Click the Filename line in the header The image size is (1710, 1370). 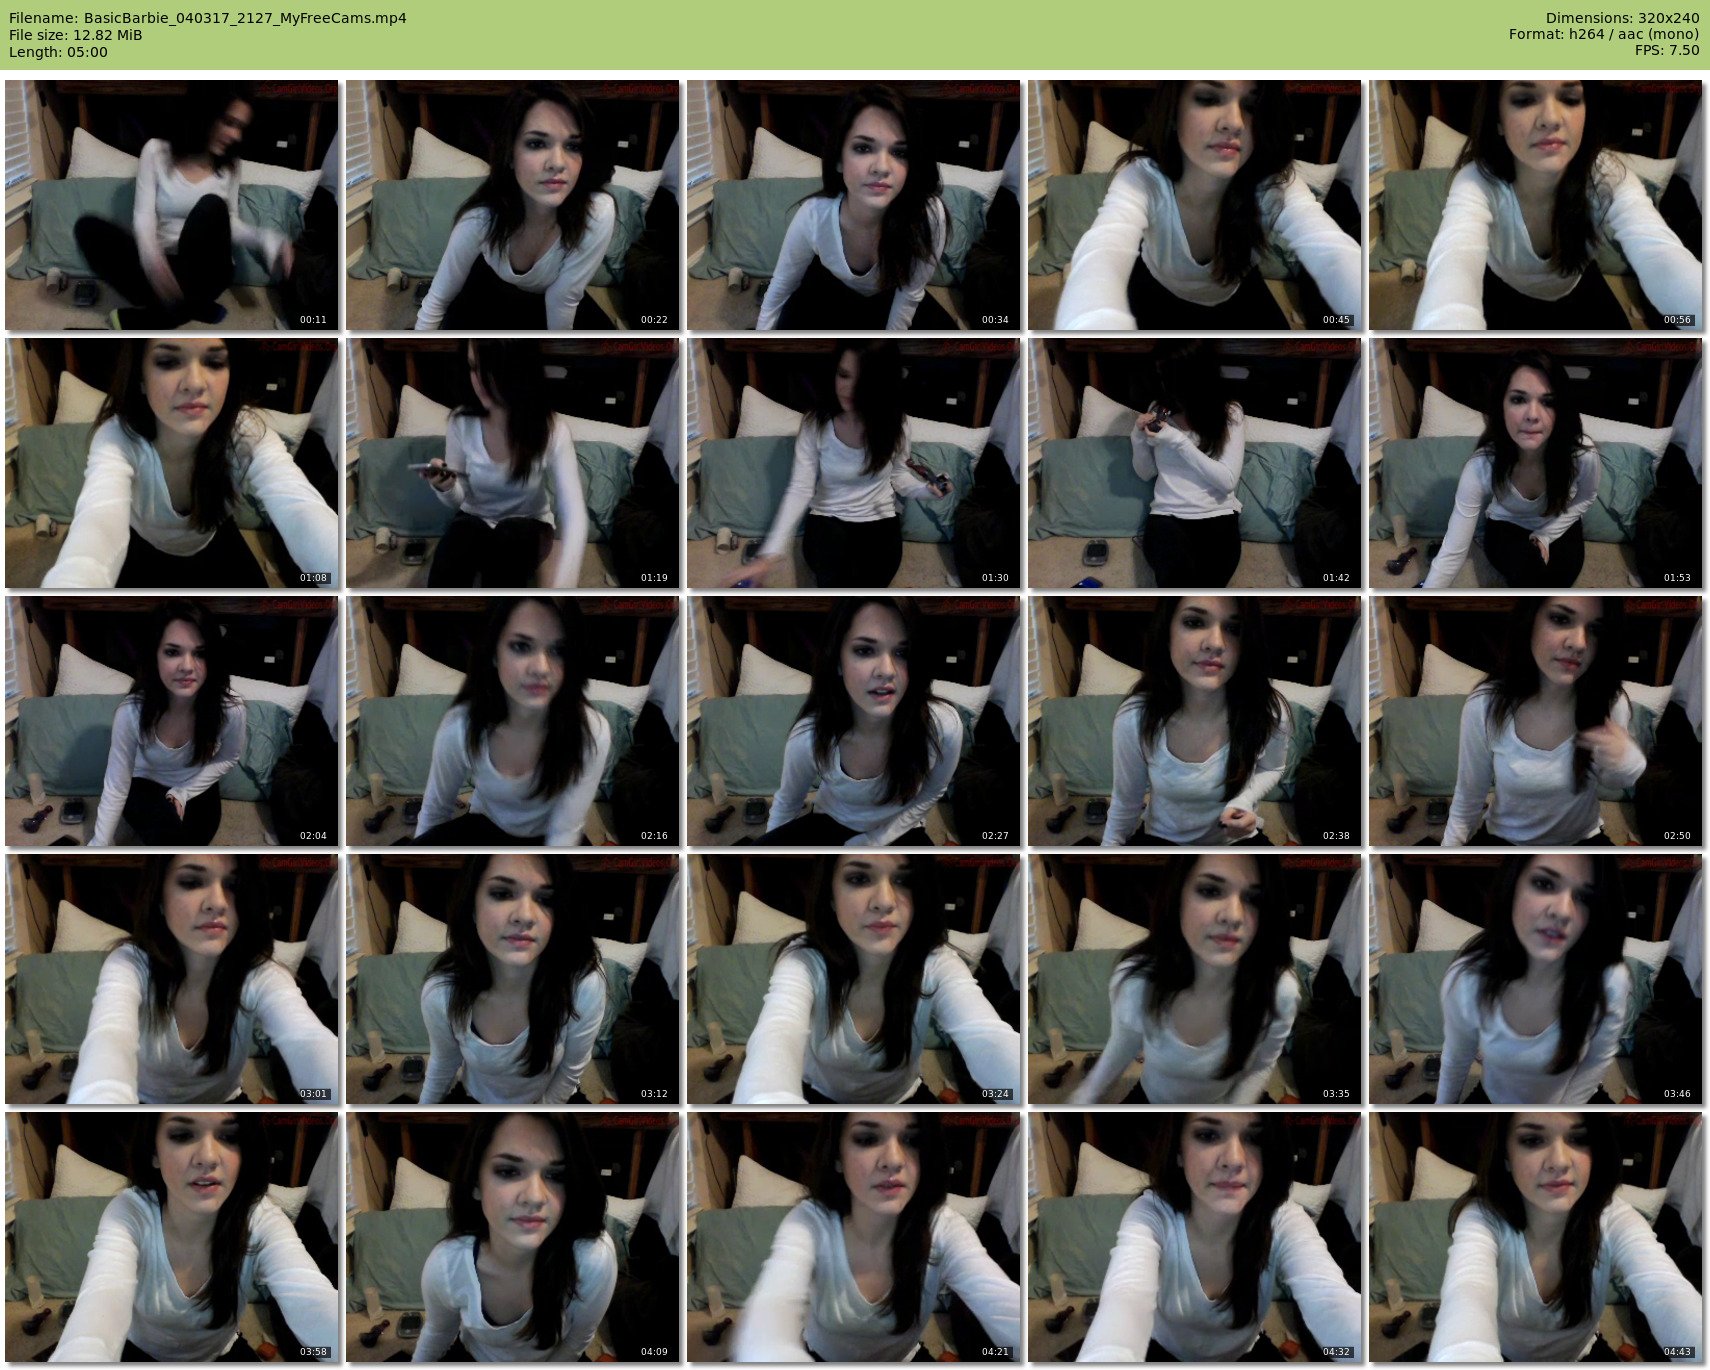point(208,18)
